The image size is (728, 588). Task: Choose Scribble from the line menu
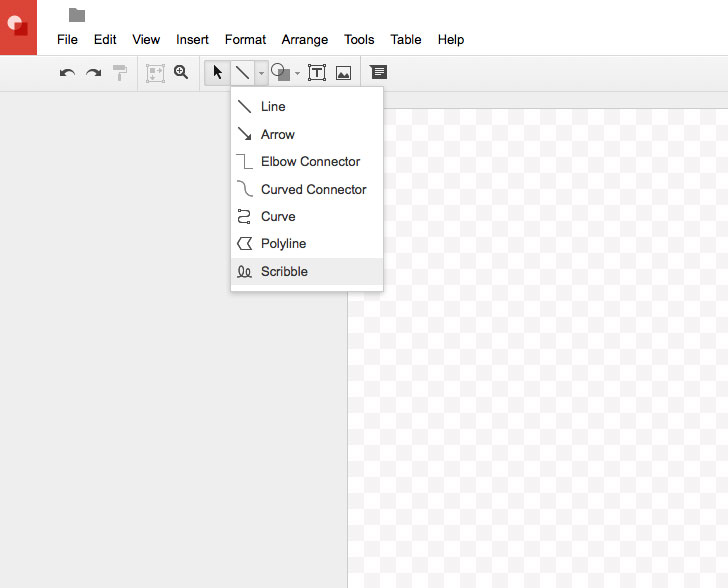tap(284, 271)
